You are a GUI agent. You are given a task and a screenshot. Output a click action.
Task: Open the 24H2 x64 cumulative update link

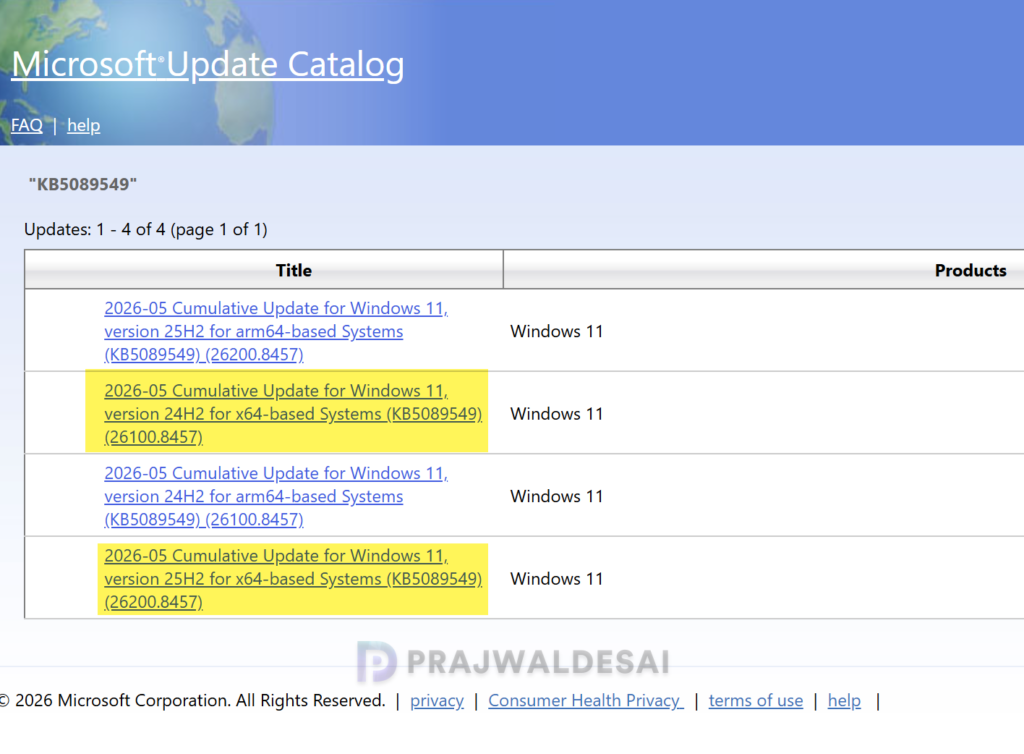[x=293, y=413]
